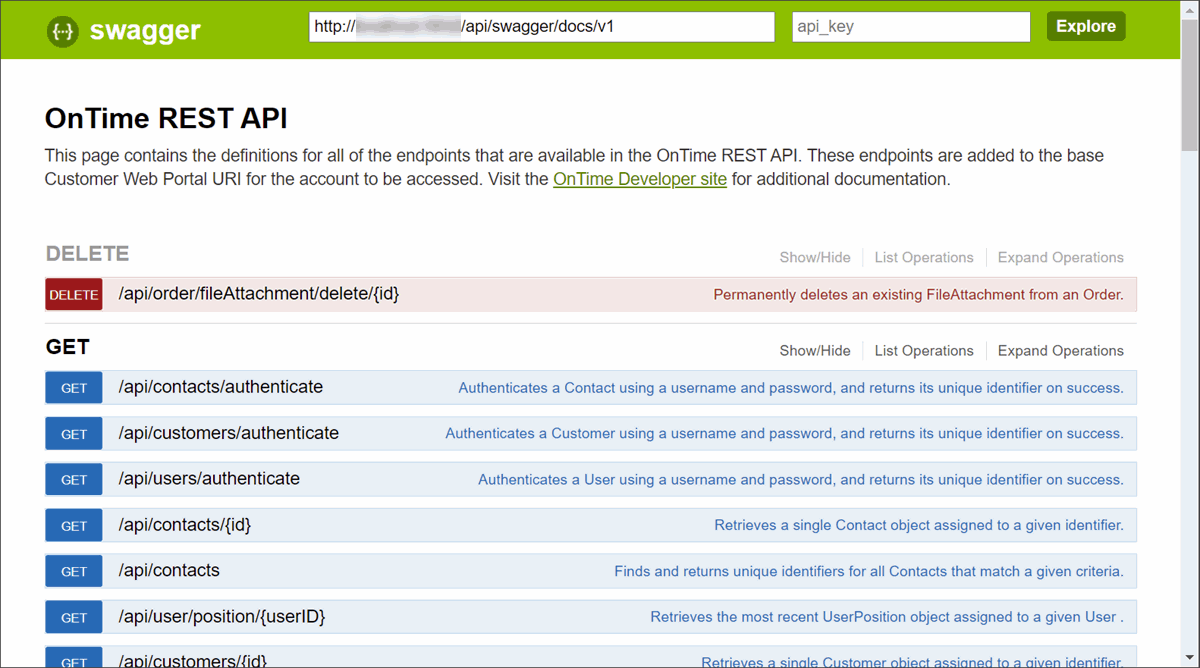This screenshot has height=668, width=1200.
Task: Click the 'Authenticates a User using a username' description
Action: click(801, 480)
